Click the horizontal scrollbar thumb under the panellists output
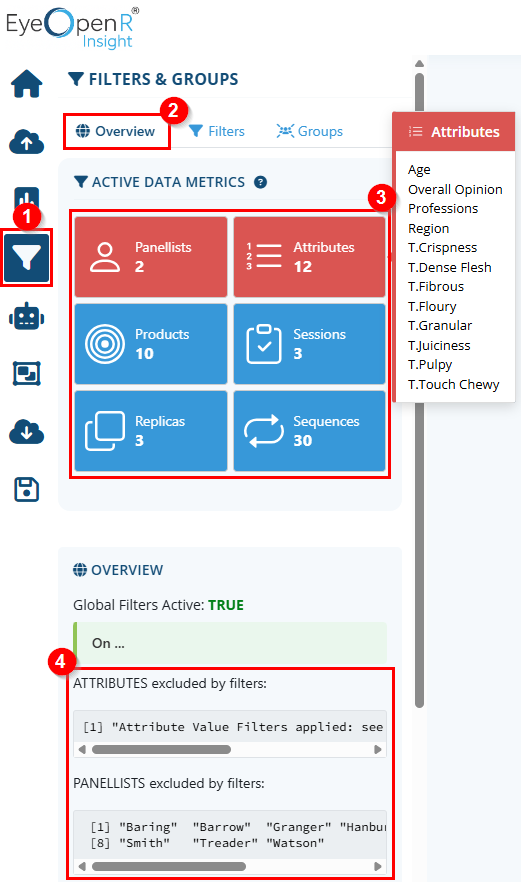Screen dimensions: 521x882 pos(169,866)
